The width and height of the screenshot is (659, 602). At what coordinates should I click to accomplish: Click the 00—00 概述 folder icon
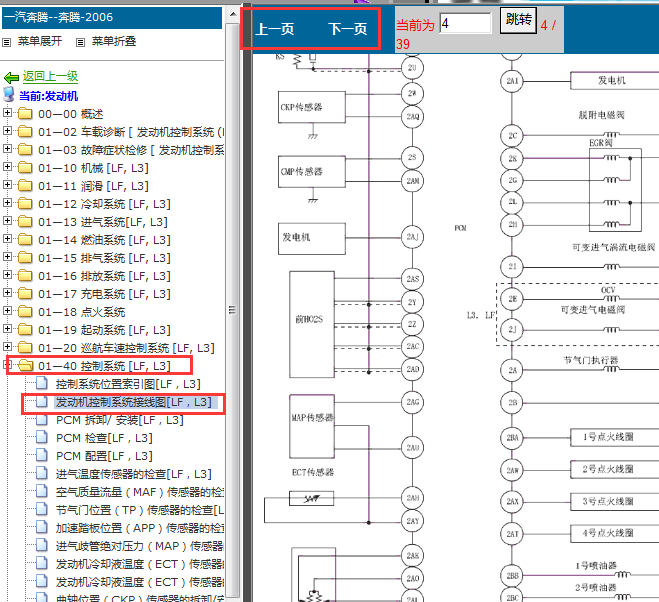[x=25, y=113]
